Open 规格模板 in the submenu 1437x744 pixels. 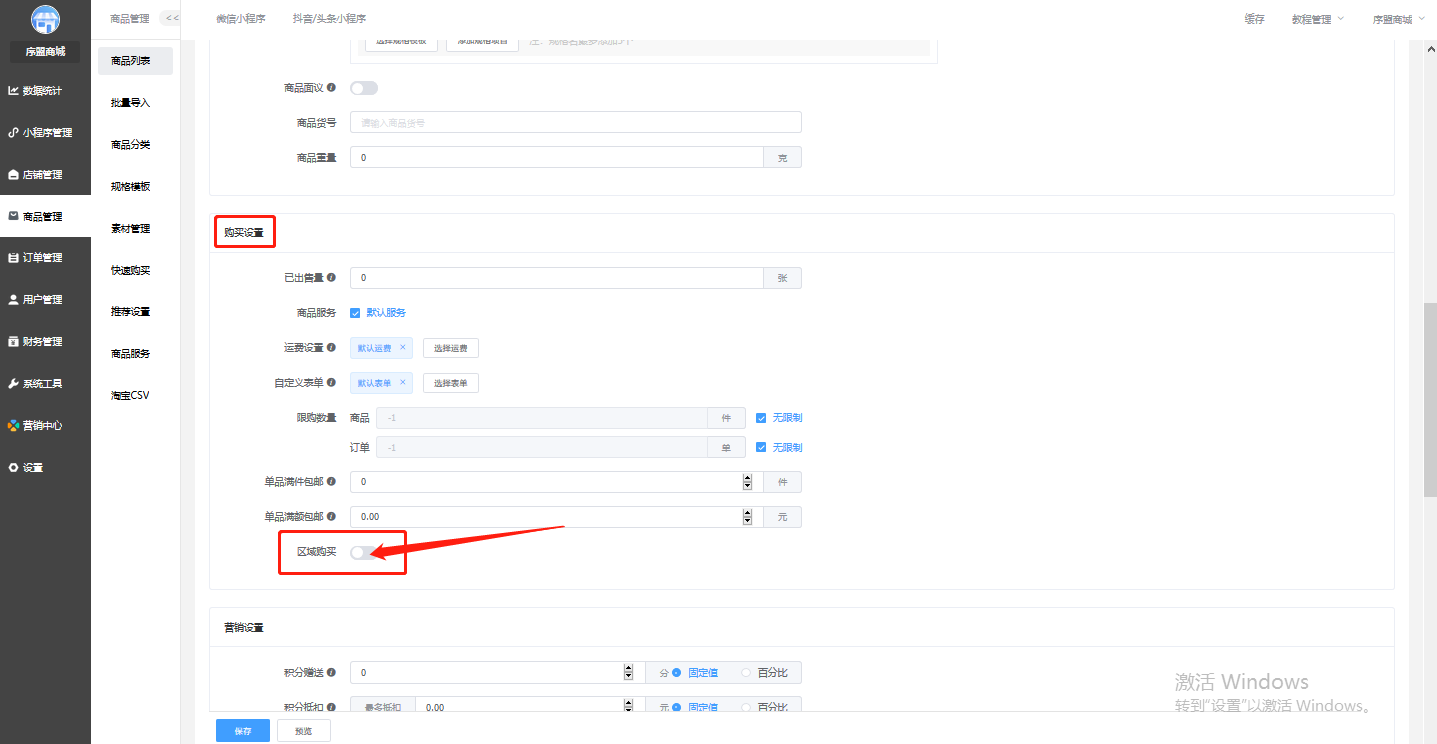point(131,187)
